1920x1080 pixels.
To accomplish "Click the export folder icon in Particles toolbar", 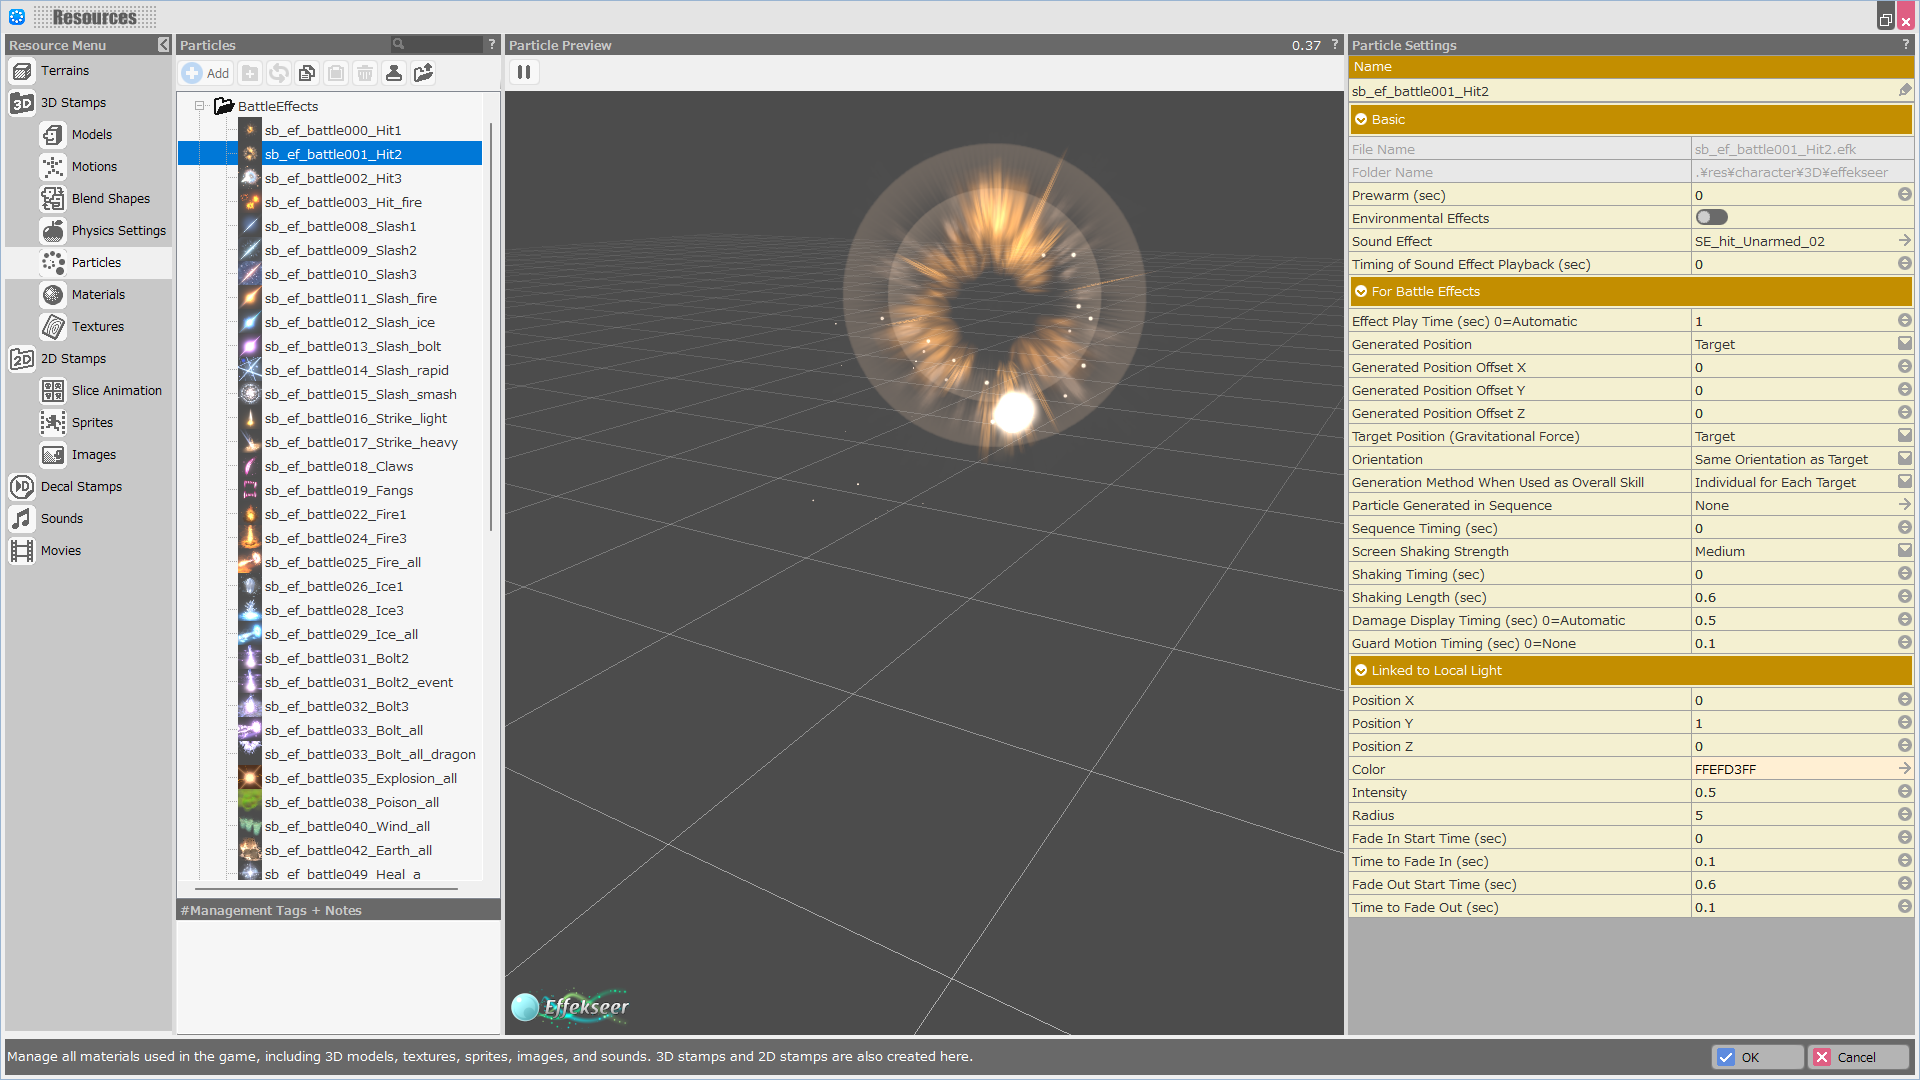I will (x=423, y=73).
